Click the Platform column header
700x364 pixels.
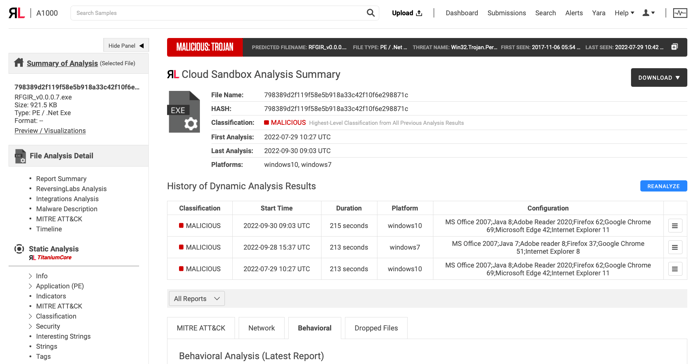point(405,208)
